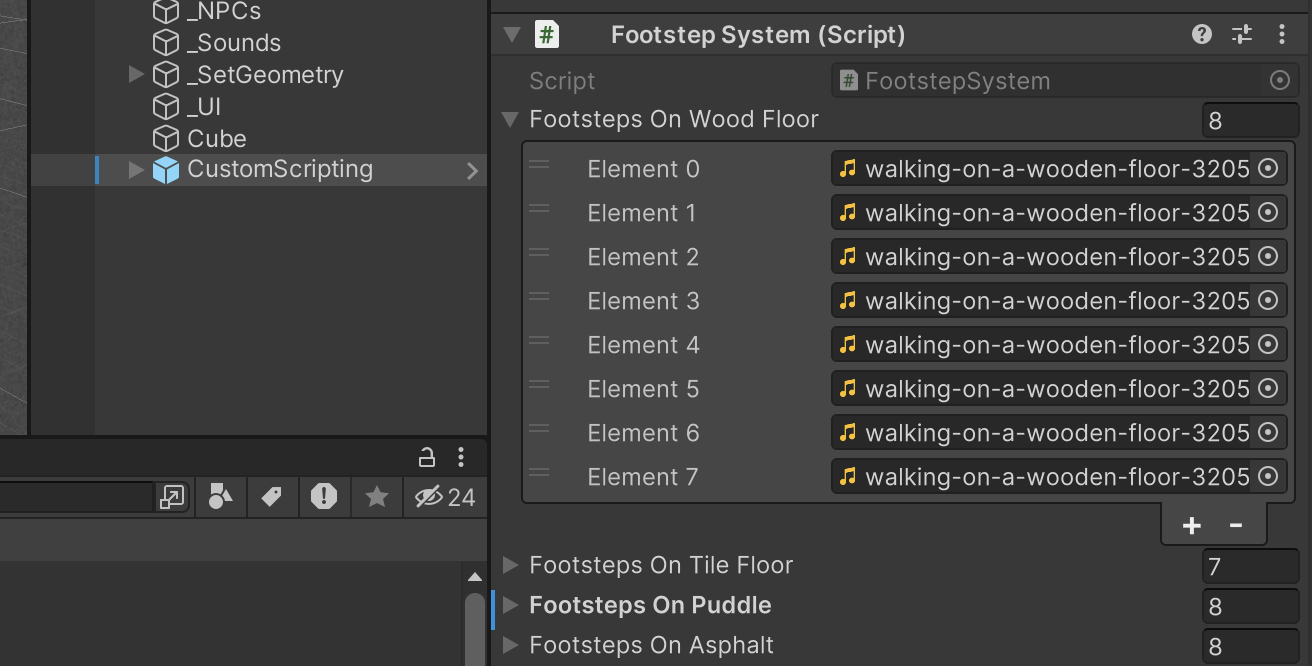Open the component presets icon

[1241, 34]
